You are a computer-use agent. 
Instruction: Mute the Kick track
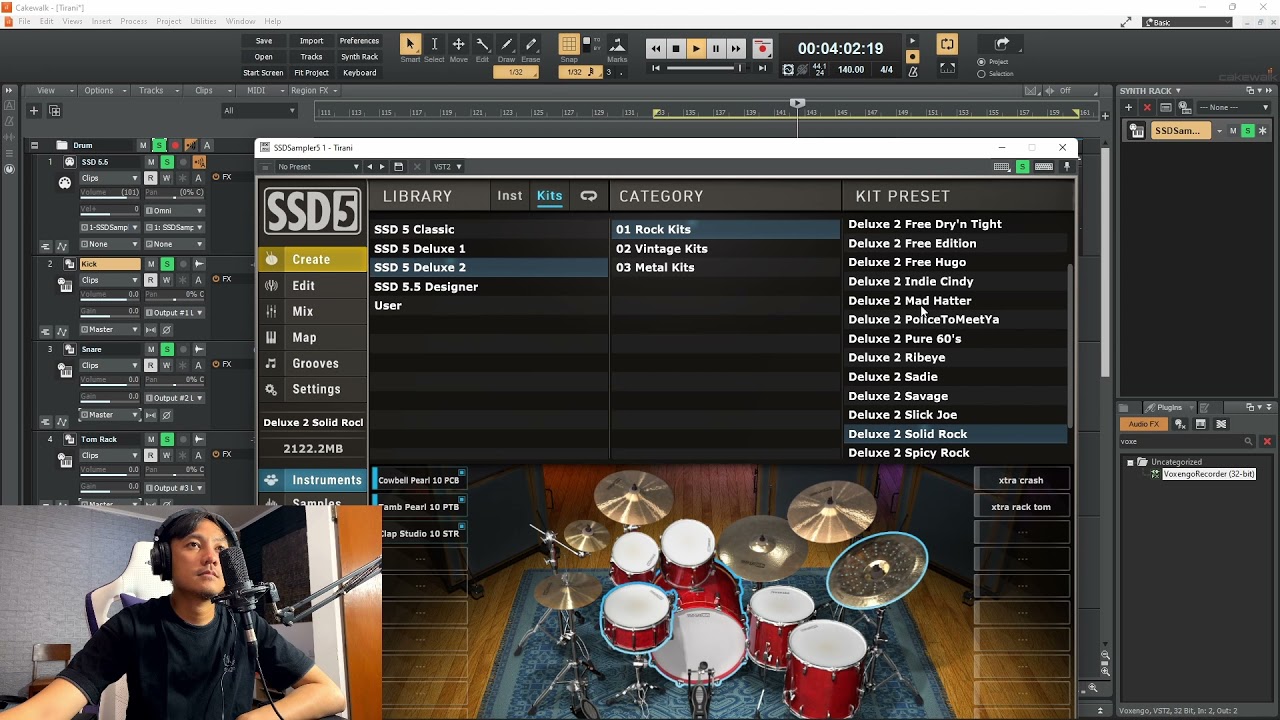tap(151, 264)
